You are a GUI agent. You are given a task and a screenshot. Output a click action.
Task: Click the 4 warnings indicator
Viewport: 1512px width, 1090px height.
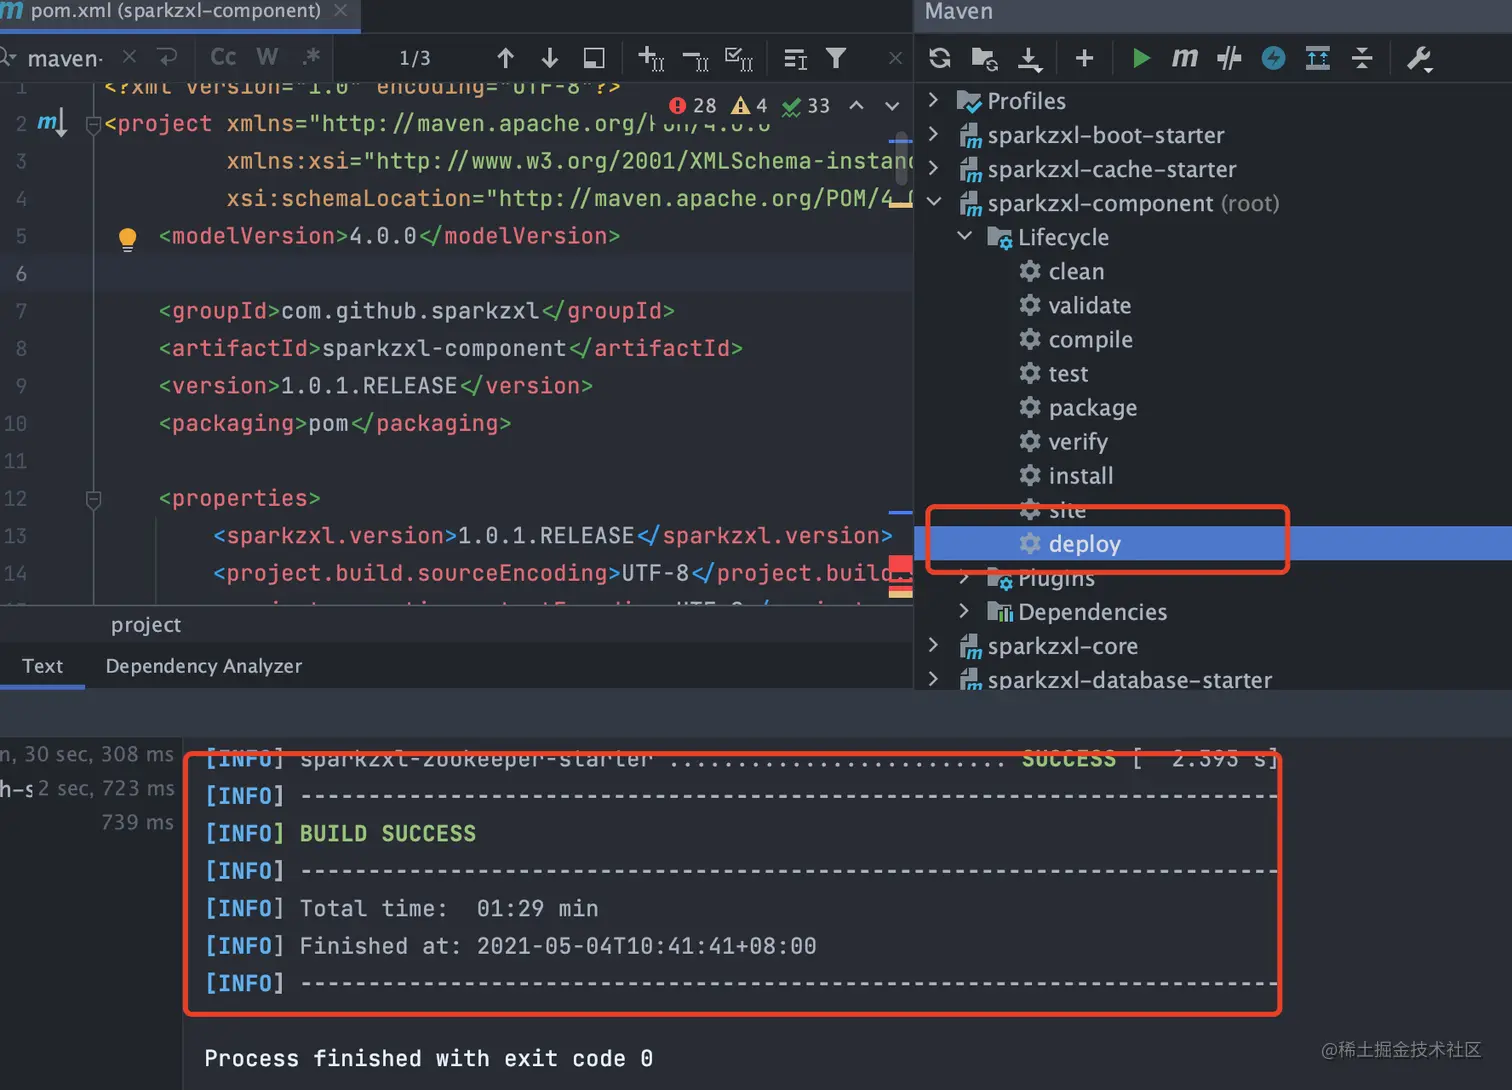pos(749,105)
